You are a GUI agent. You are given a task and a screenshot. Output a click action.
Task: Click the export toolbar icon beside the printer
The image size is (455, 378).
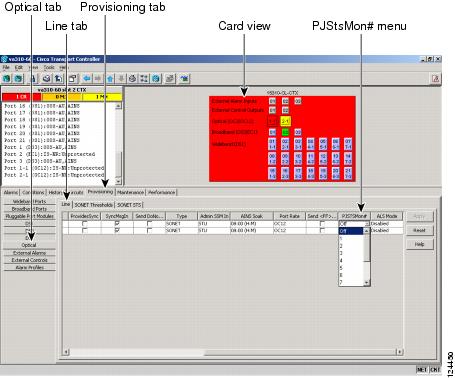58,79
